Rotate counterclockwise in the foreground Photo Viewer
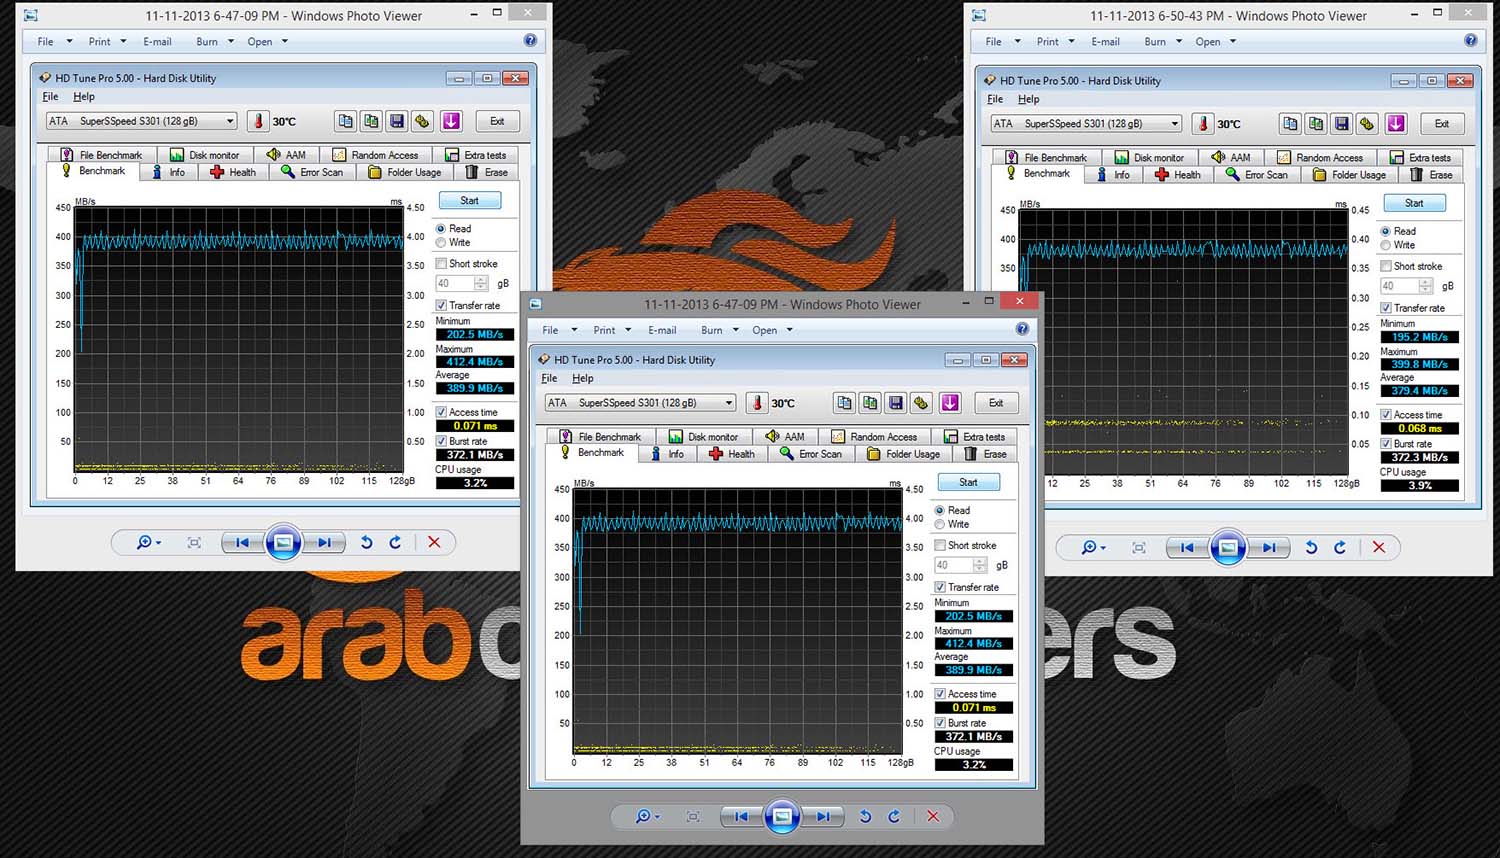The image size is (1500, 858). [x=865, y=816]
